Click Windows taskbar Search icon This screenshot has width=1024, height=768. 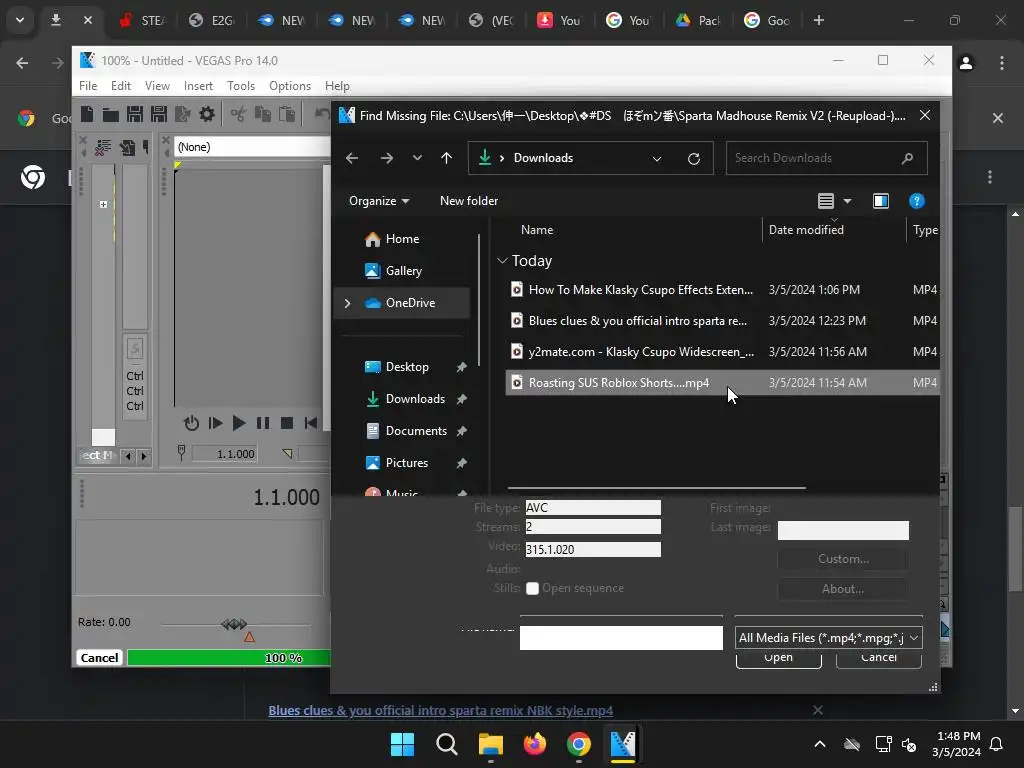(x=447, y=744)
